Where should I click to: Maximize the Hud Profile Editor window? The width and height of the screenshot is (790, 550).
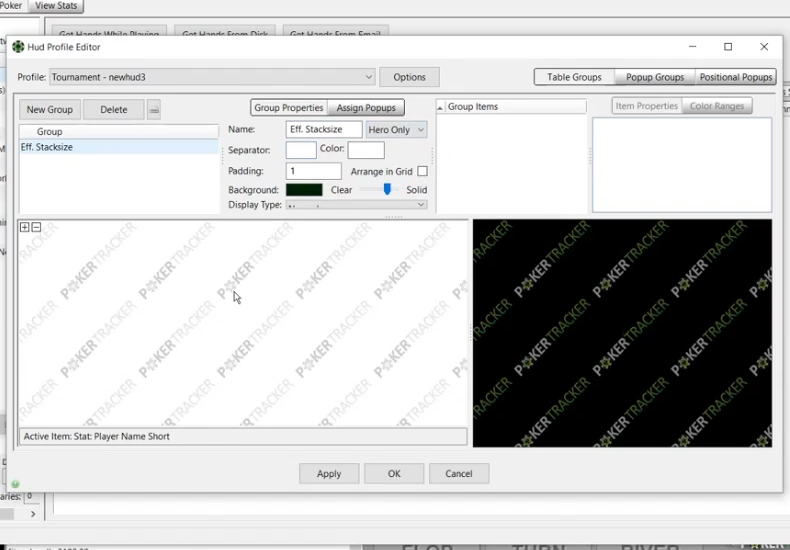[728, 47]
